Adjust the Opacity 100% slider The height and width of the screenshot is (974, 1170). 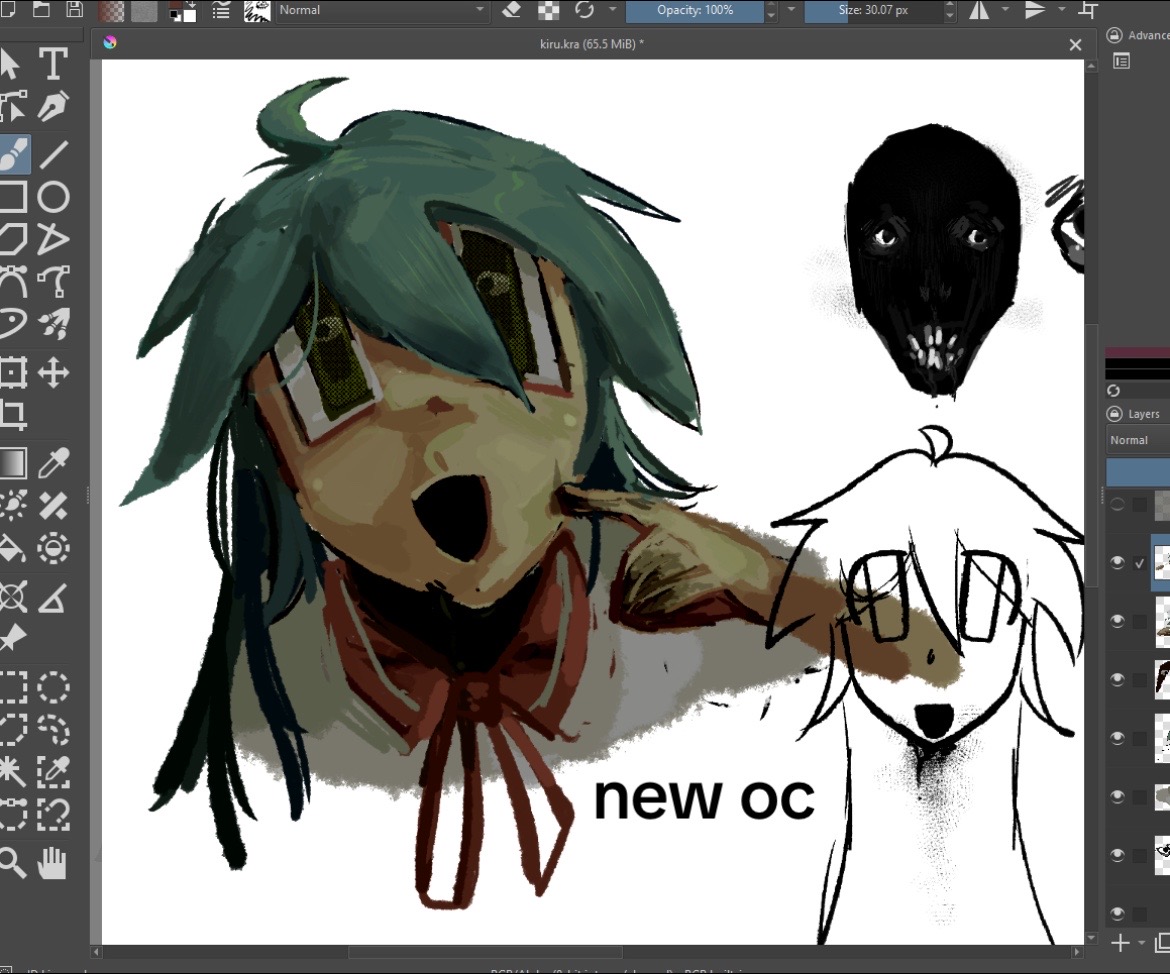(x=695, y=10)
